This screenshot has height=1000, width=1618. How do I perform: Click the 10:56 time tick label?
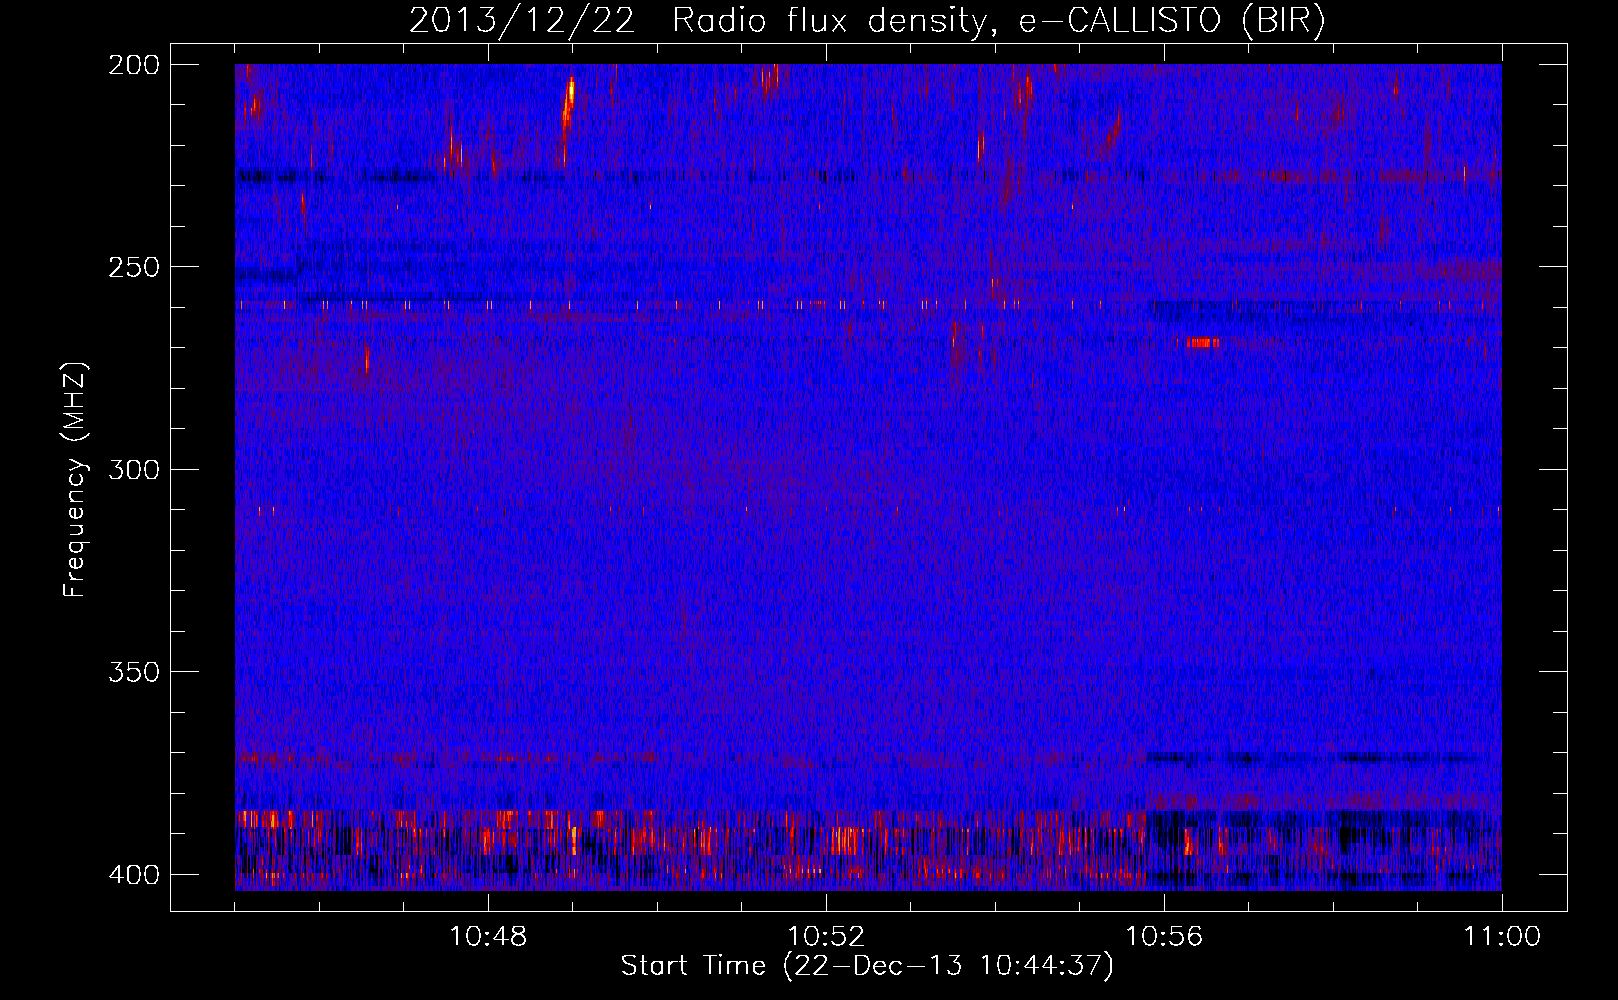1164,937
